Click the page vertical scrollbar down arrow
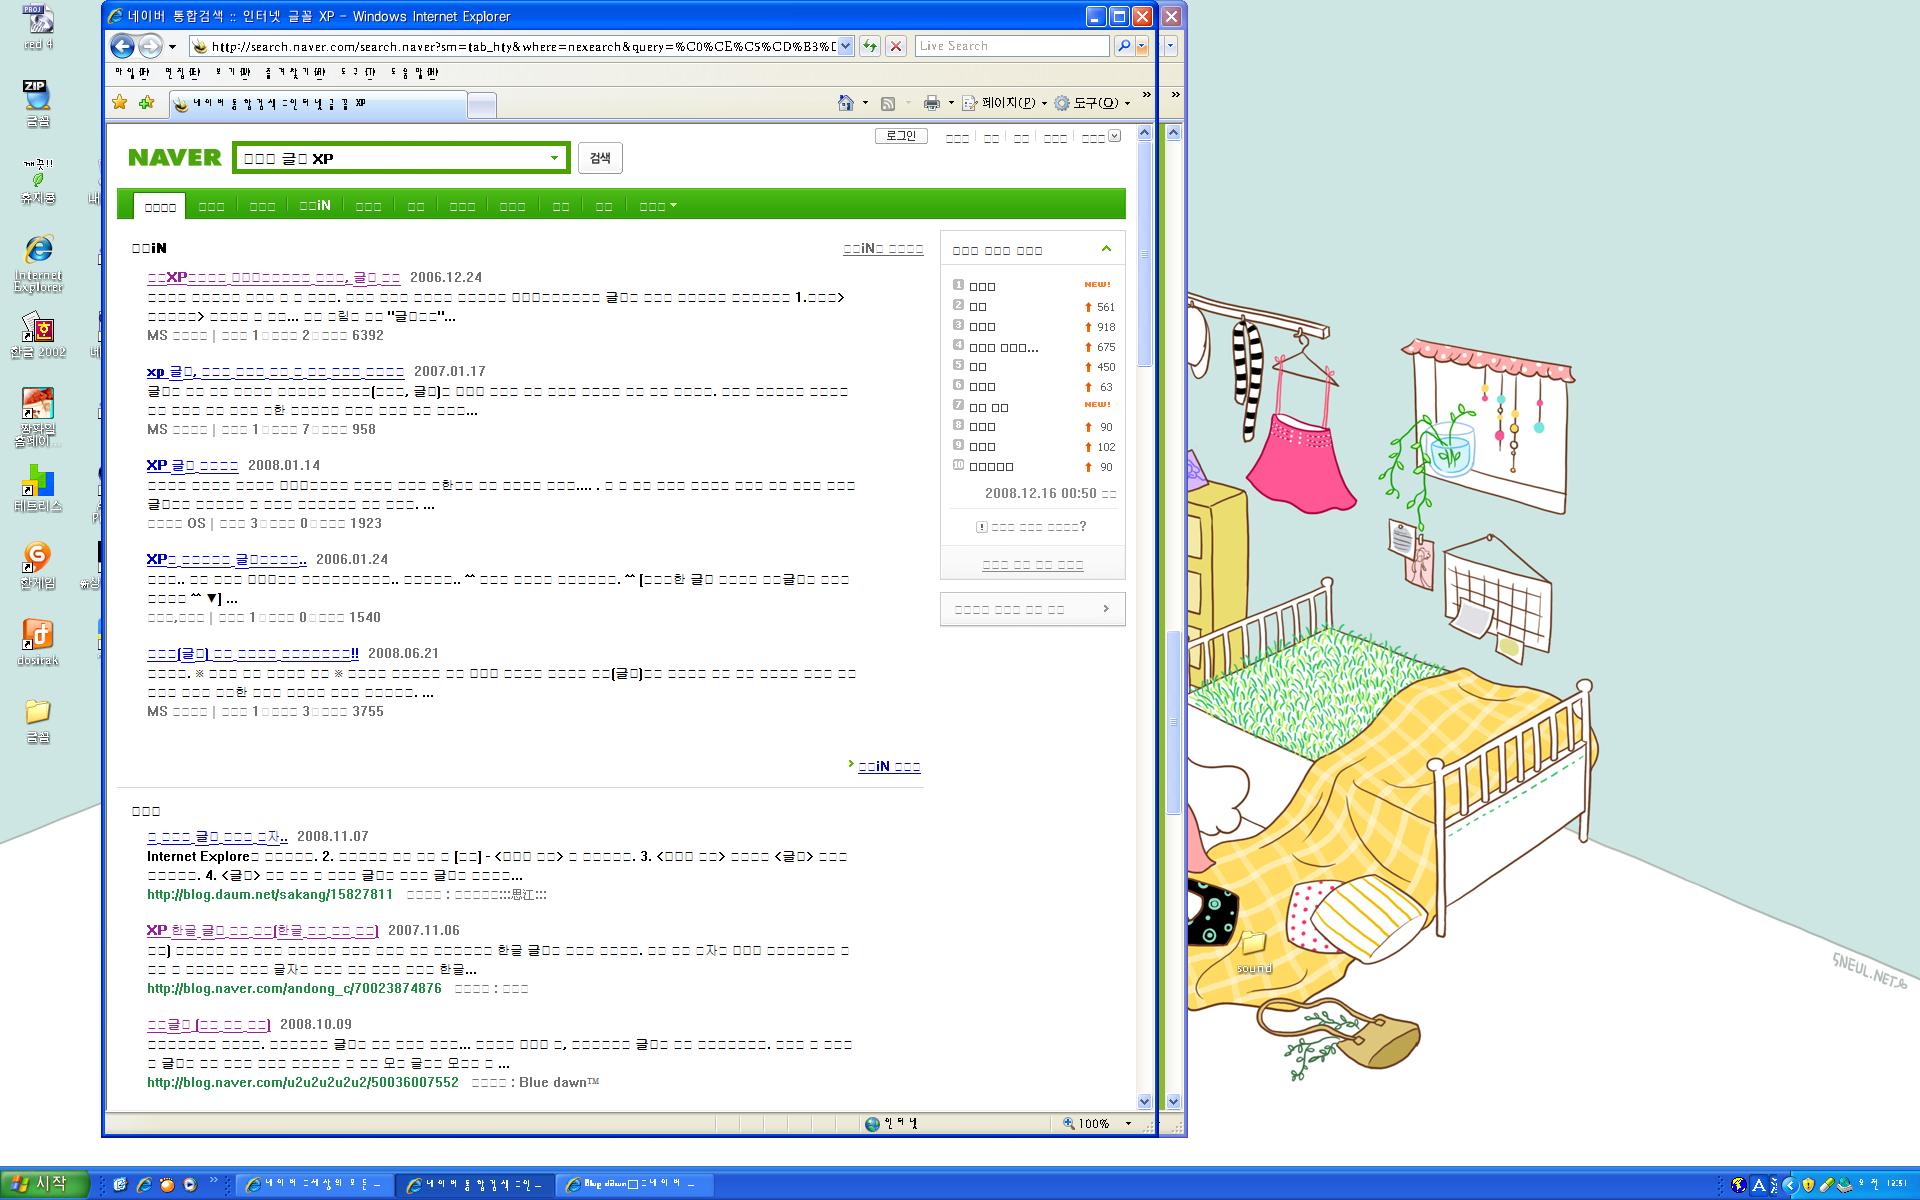This screenshot has width=1920, height=1200. (x=1145, y=1101)
